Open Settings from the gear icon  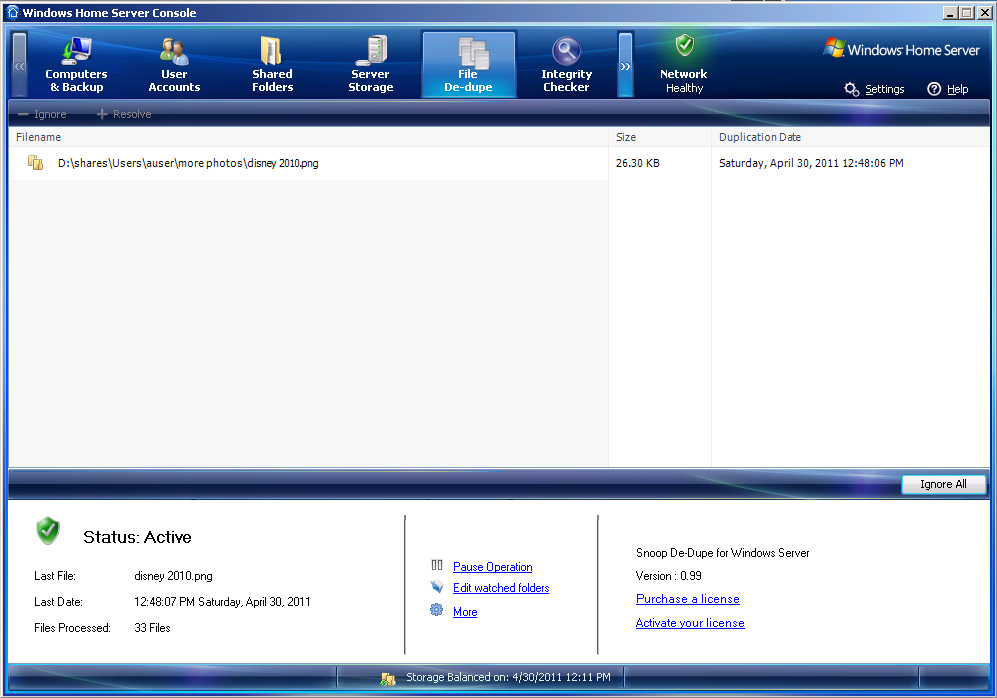(x=851, y=89)
